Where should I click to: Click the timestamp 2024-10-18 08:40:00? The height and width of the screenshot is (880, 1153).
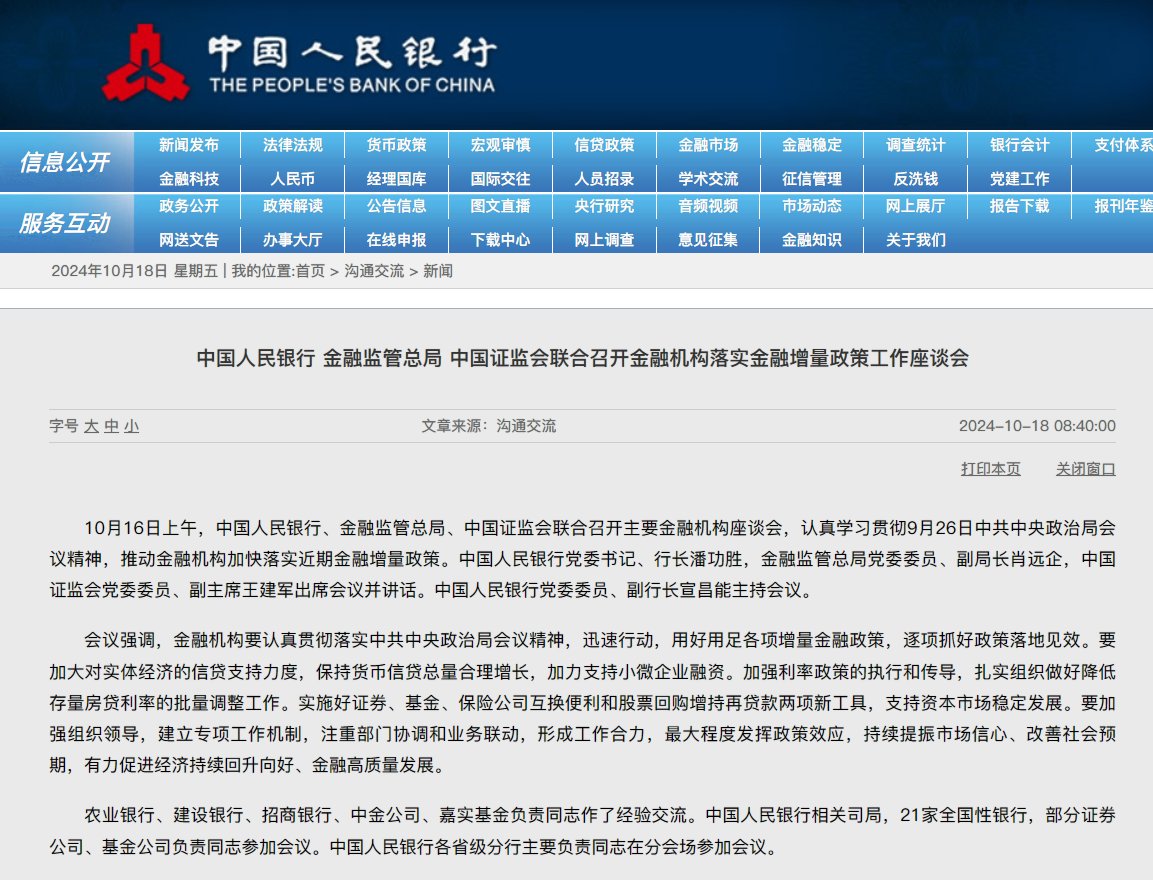1037,426
